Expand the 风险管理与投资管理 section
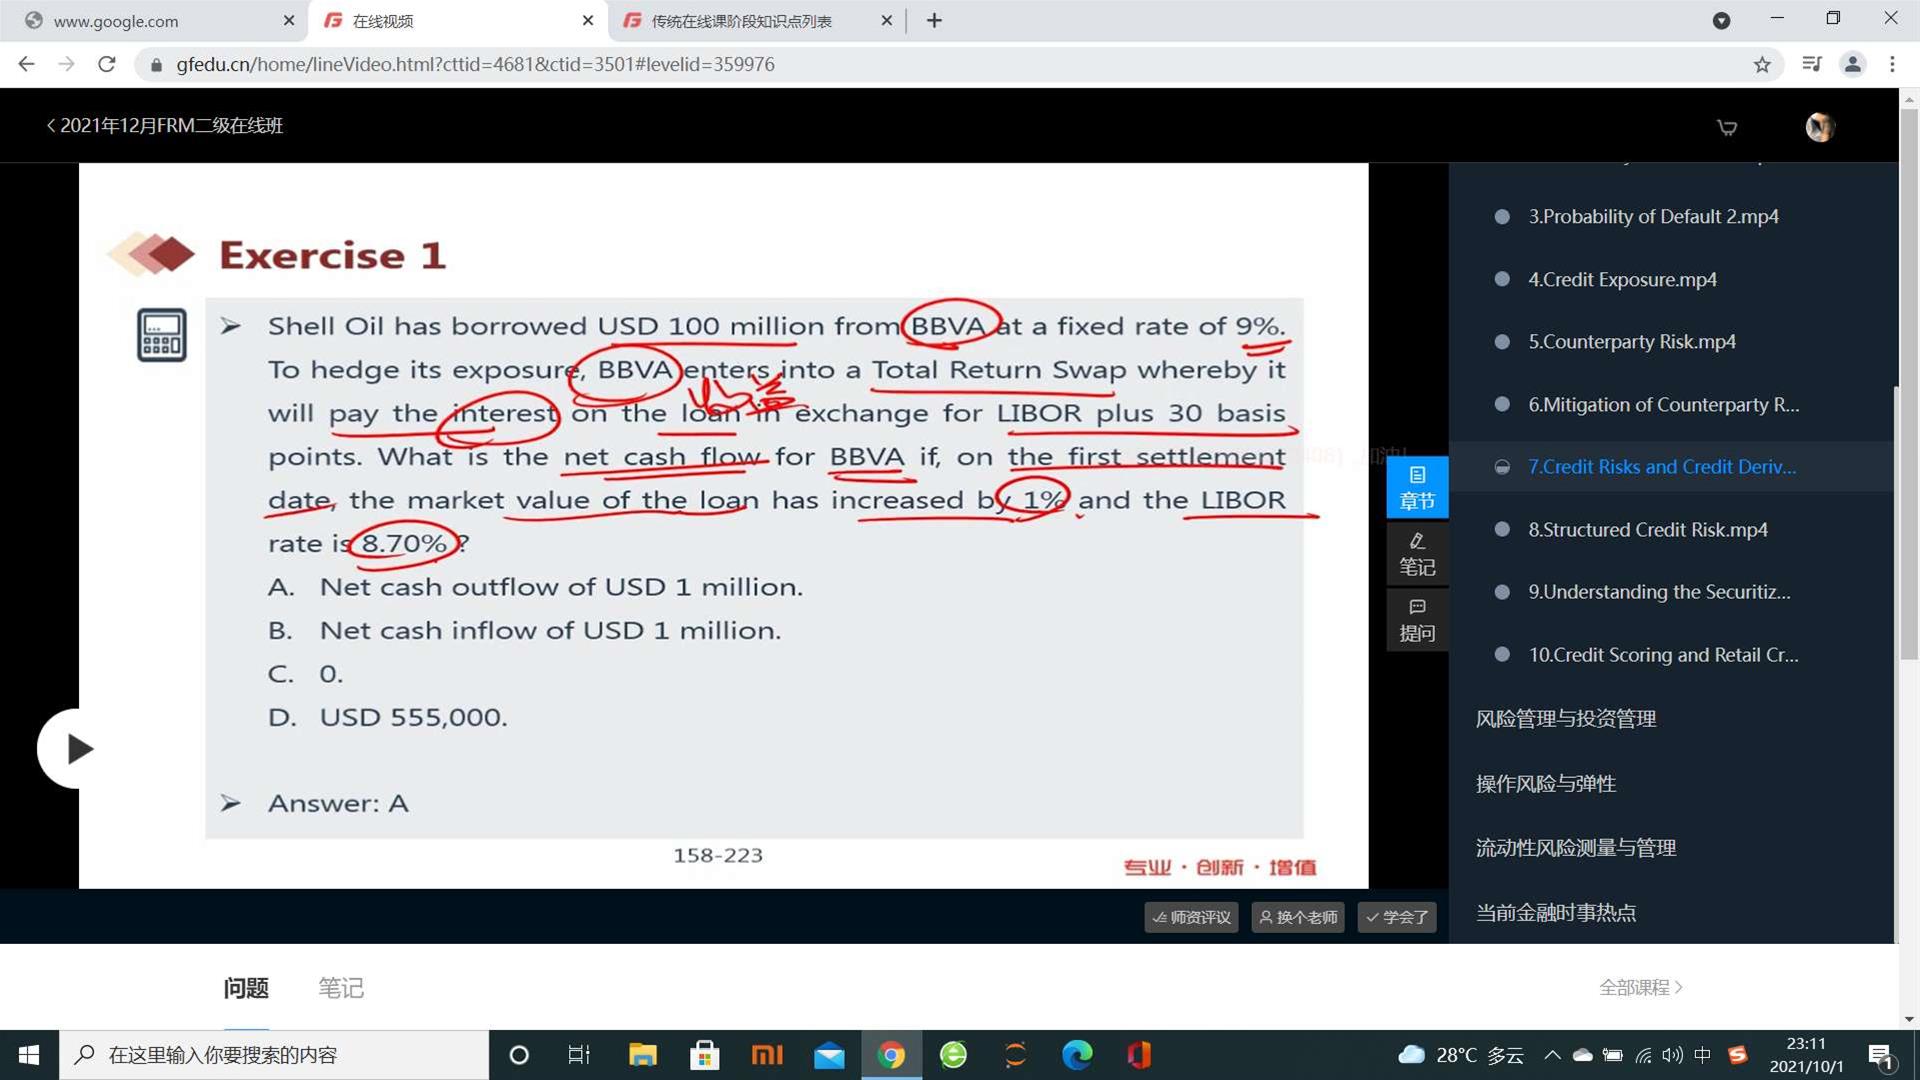Viewport: 1920px width, 1080px height. pos(1565,719)
